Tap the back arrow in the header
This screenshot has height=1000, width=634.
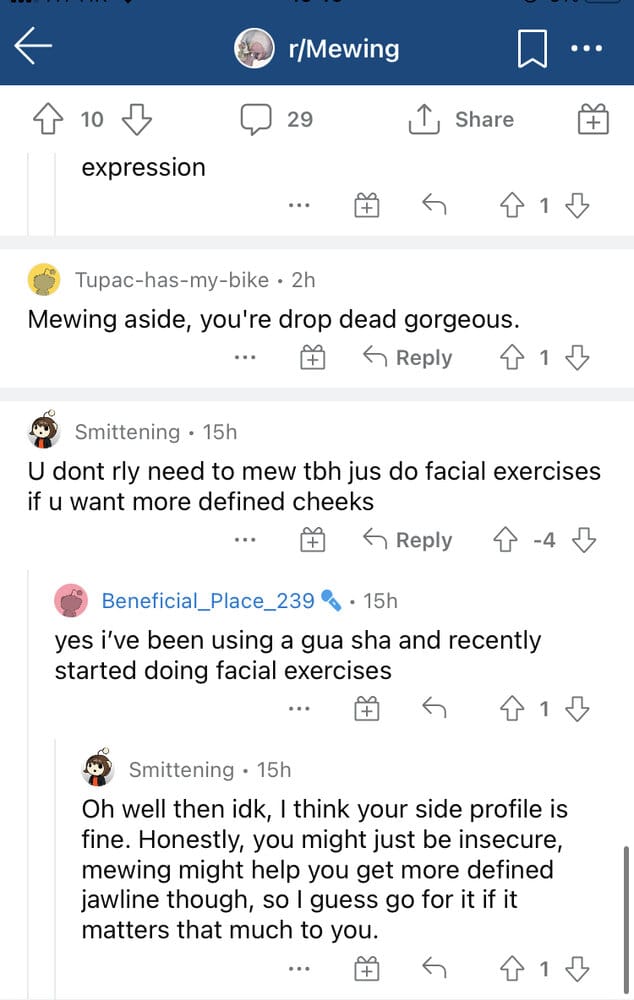[x=34, y=48]
